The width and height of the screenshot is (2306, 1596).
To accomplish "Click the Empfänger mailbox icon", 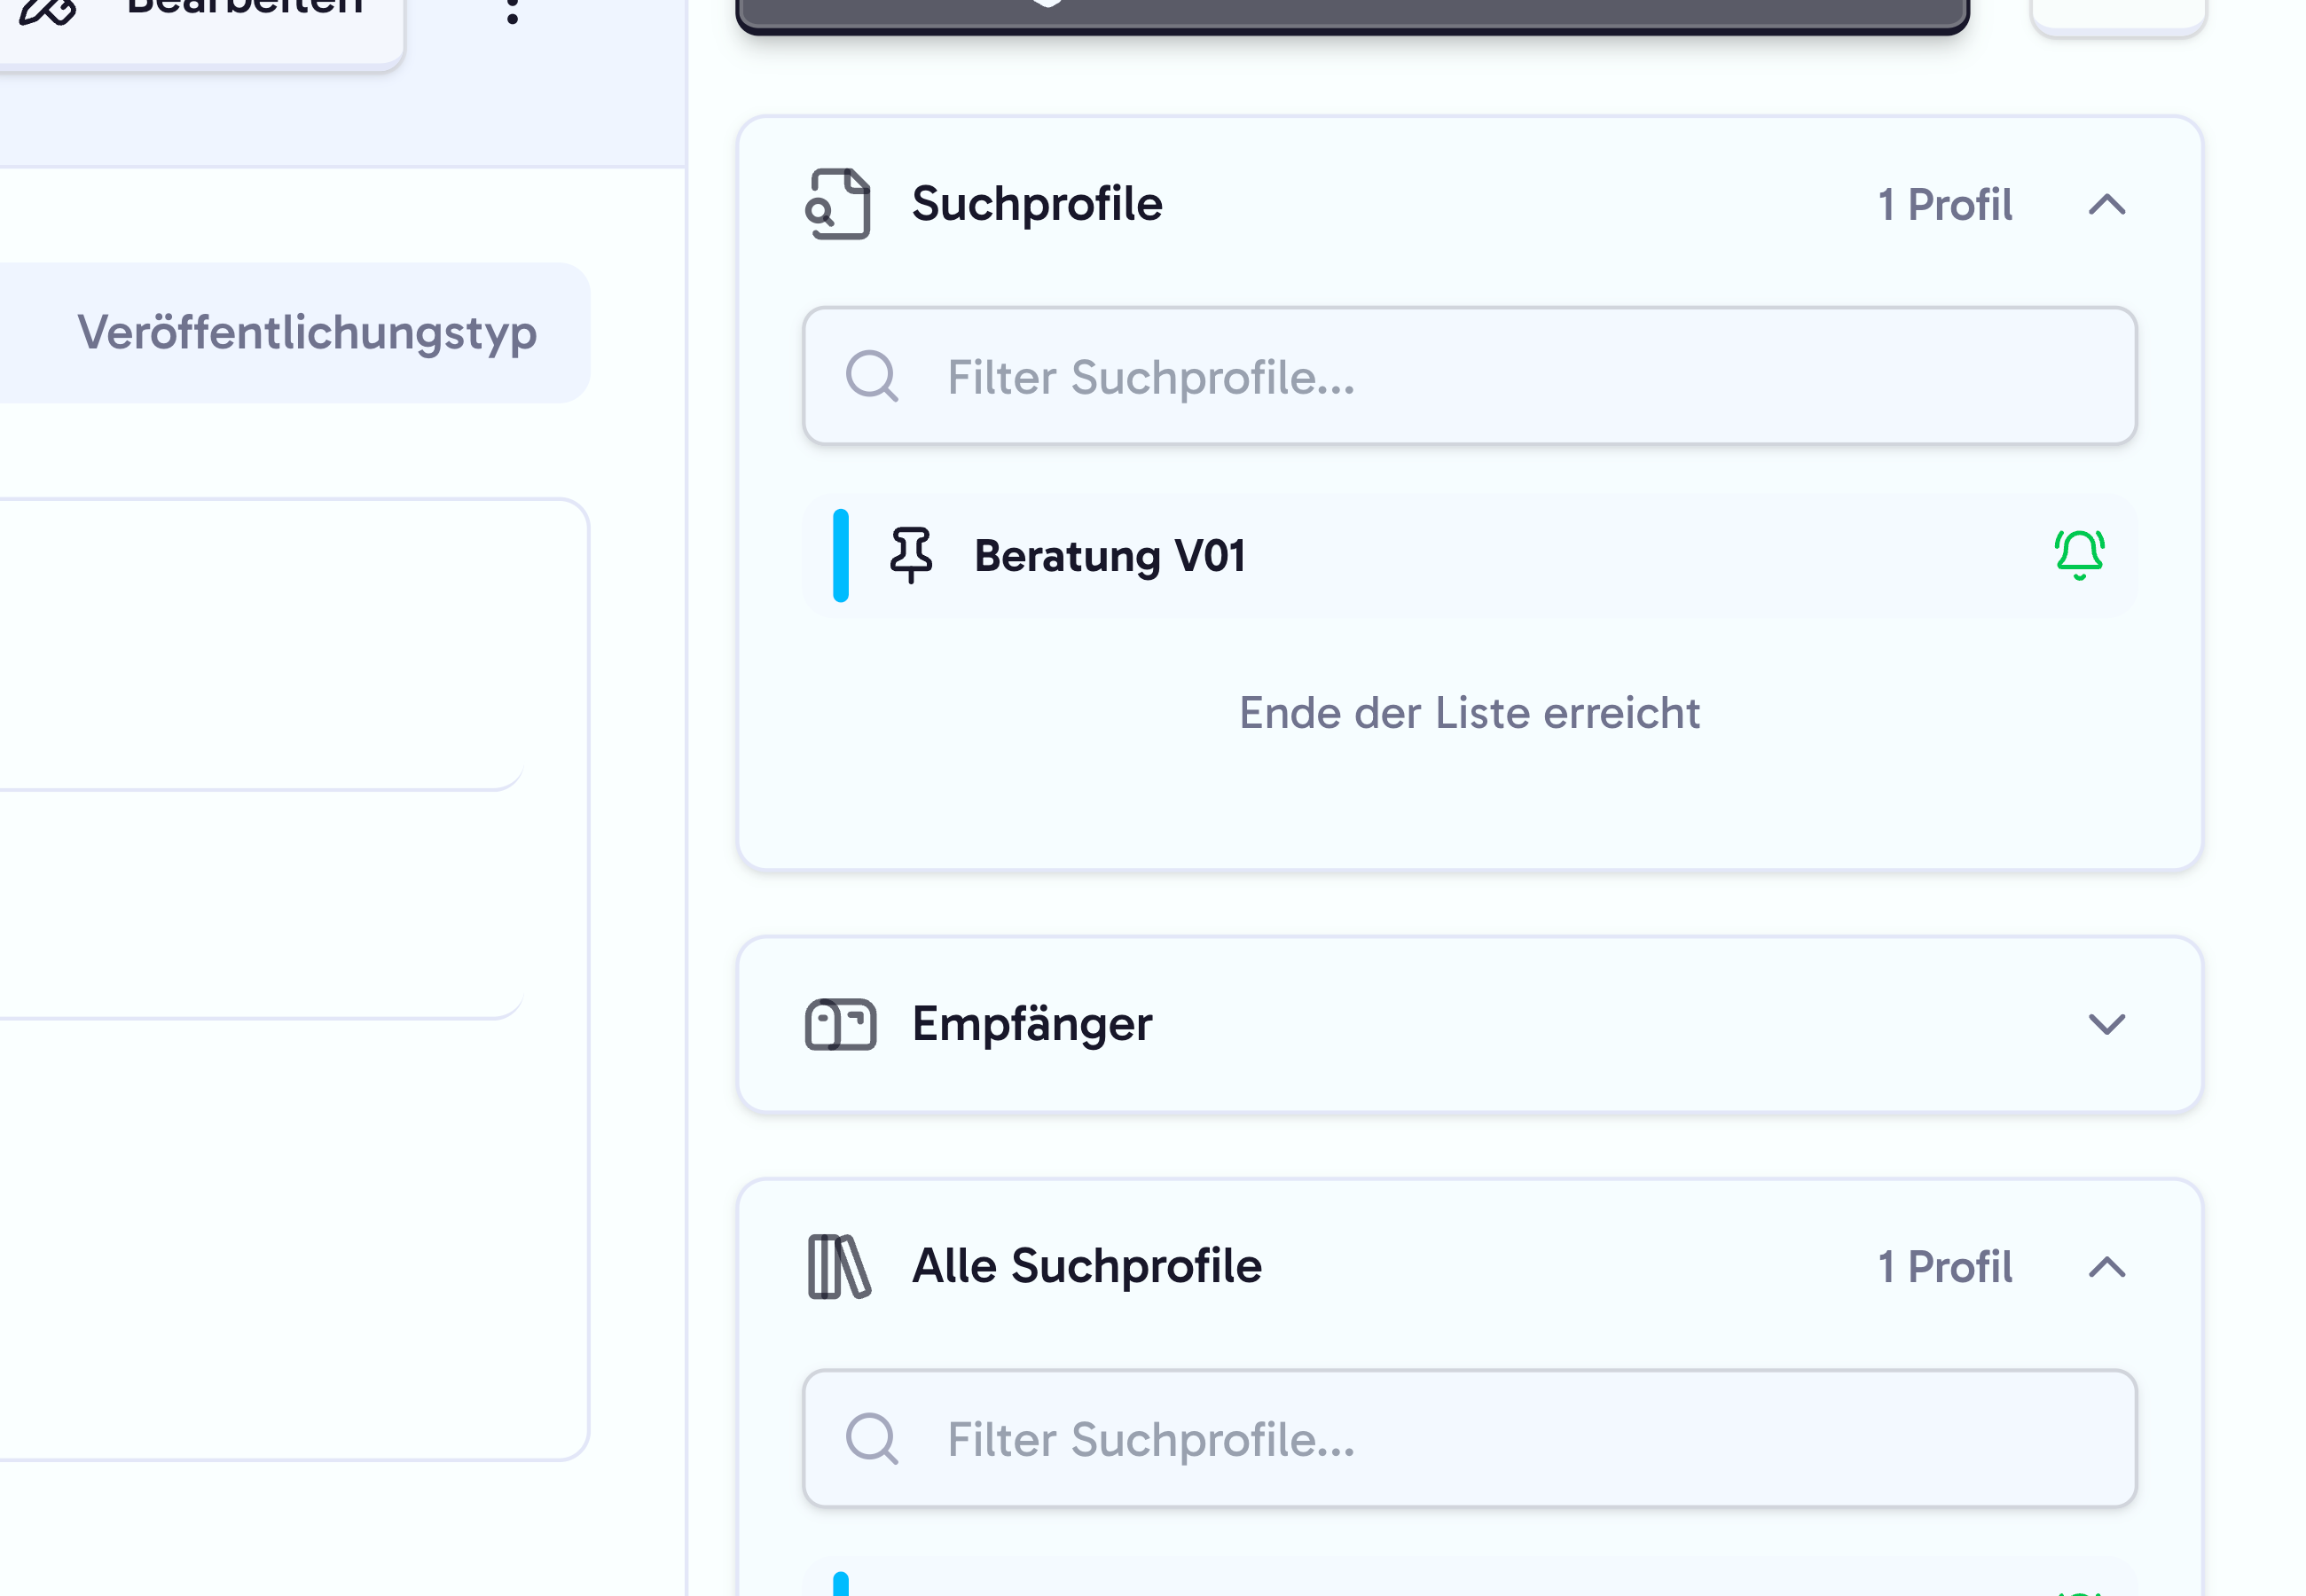I will click(x=840, y=1024).
